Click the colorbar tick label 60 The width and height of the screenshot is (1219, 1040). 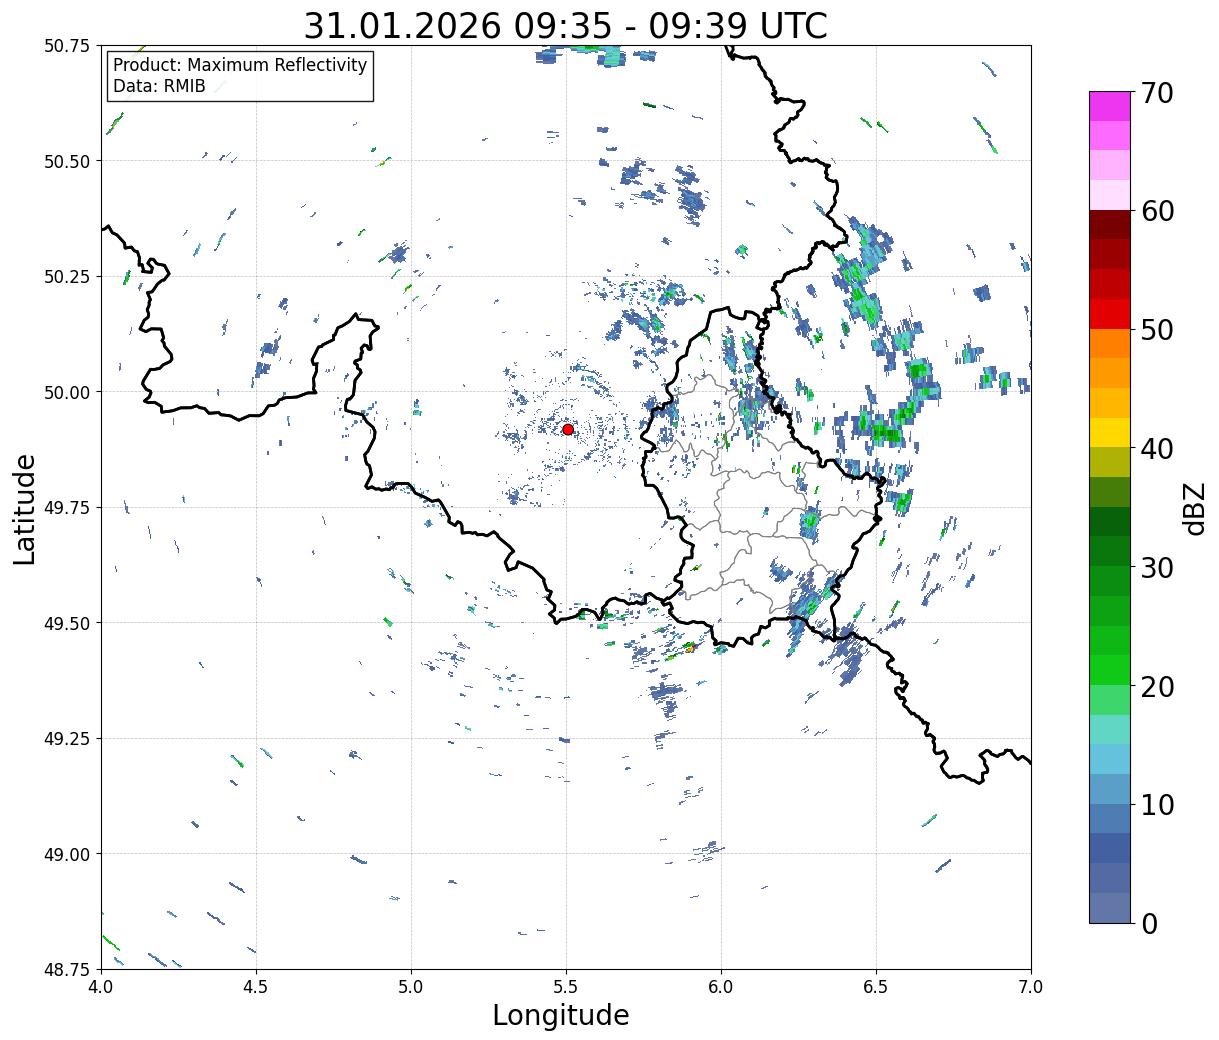tap(1156, 211)
